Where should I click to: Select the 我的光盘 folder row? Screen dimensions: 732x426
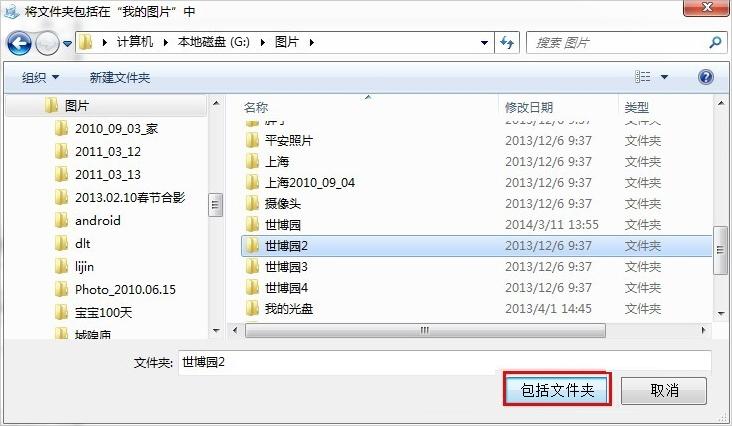point(476,309)
